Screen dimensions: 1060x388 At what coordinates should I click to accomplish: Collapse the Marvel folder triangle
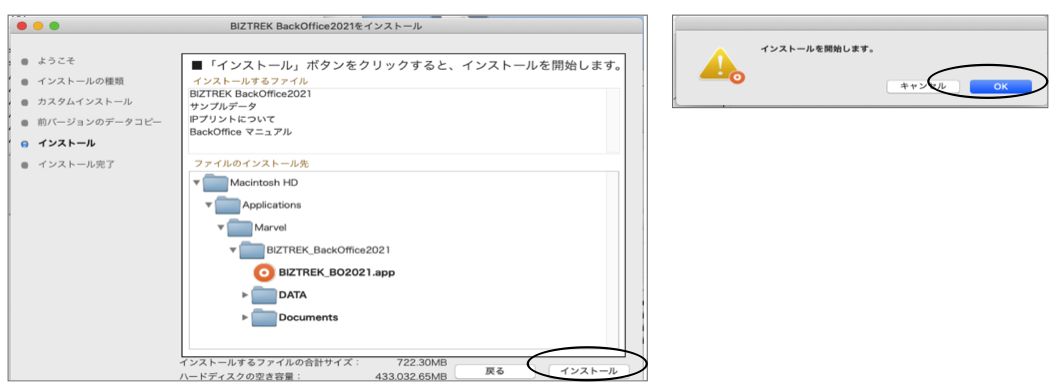point(221,227)
